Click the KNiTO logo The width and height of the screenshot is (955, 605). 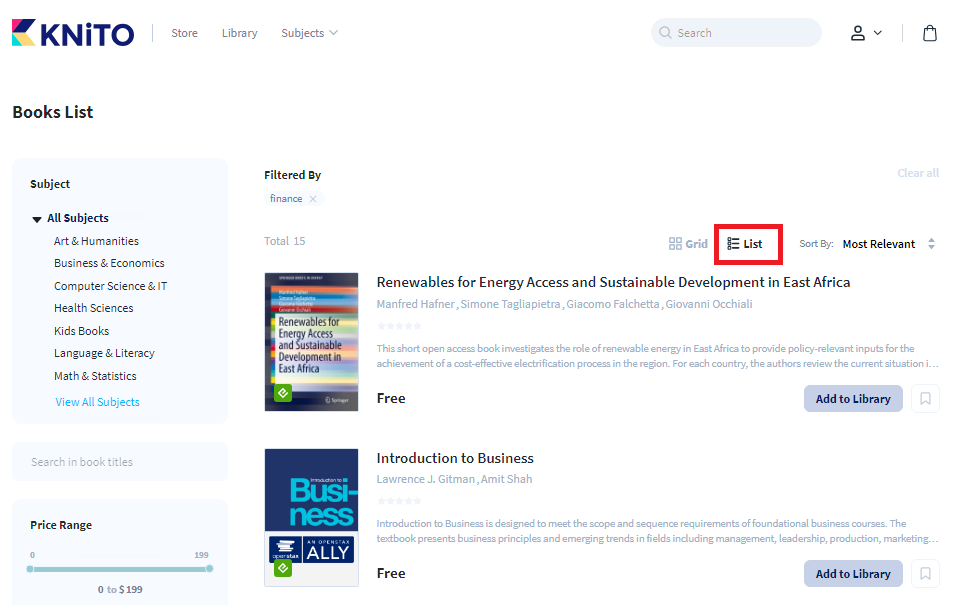73,33
